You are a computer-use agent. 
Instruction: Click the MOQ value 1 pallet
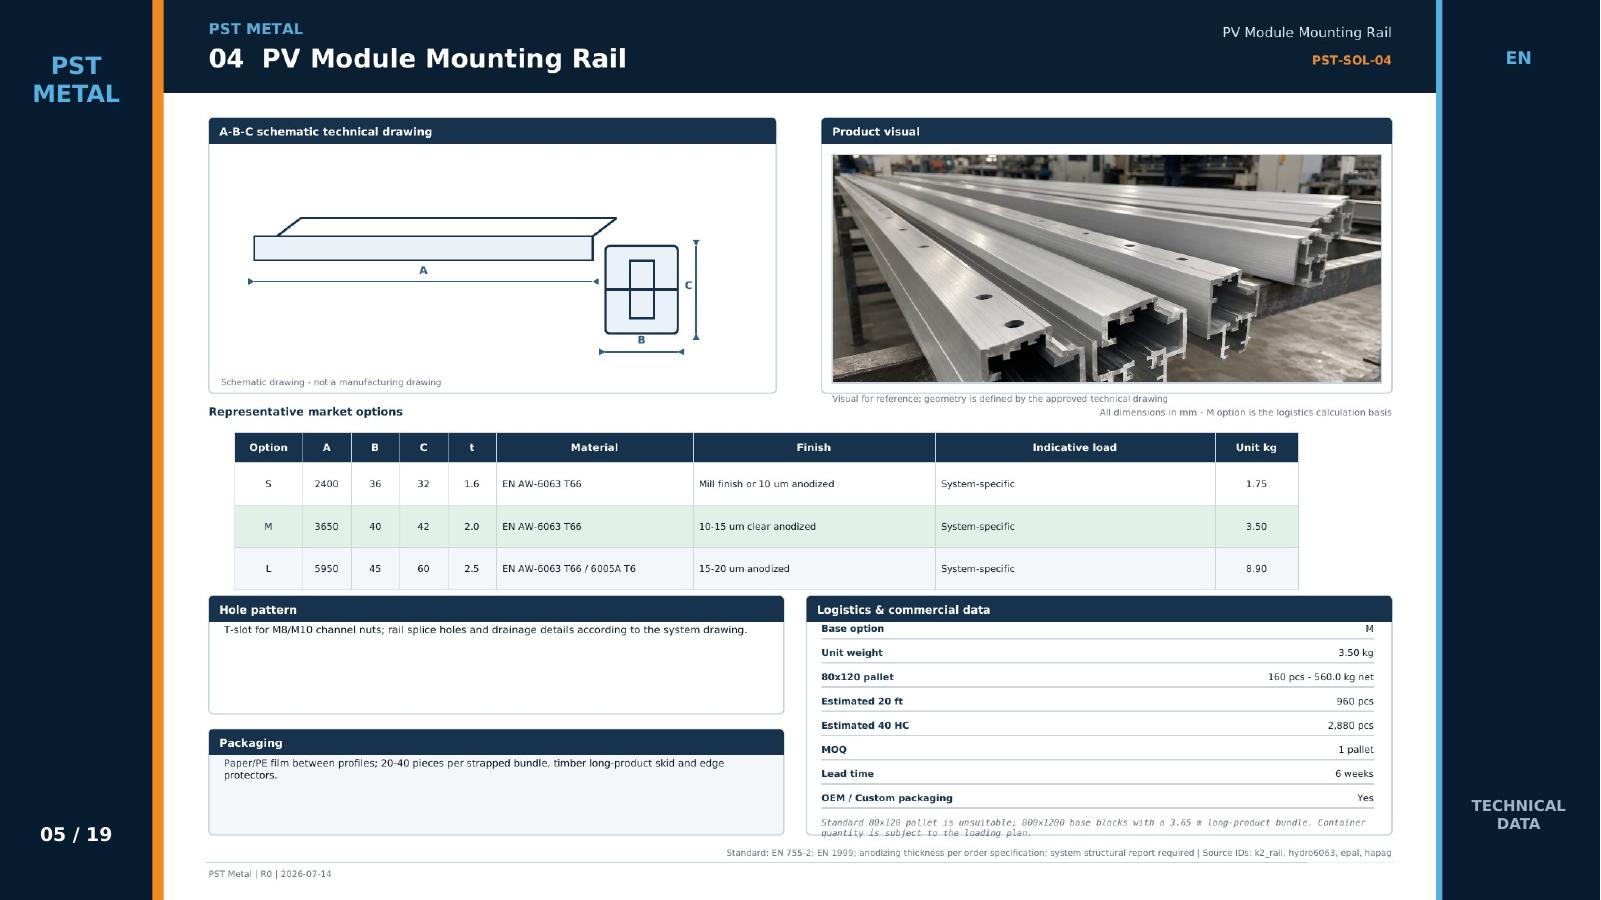click(x=1356, y=750)
